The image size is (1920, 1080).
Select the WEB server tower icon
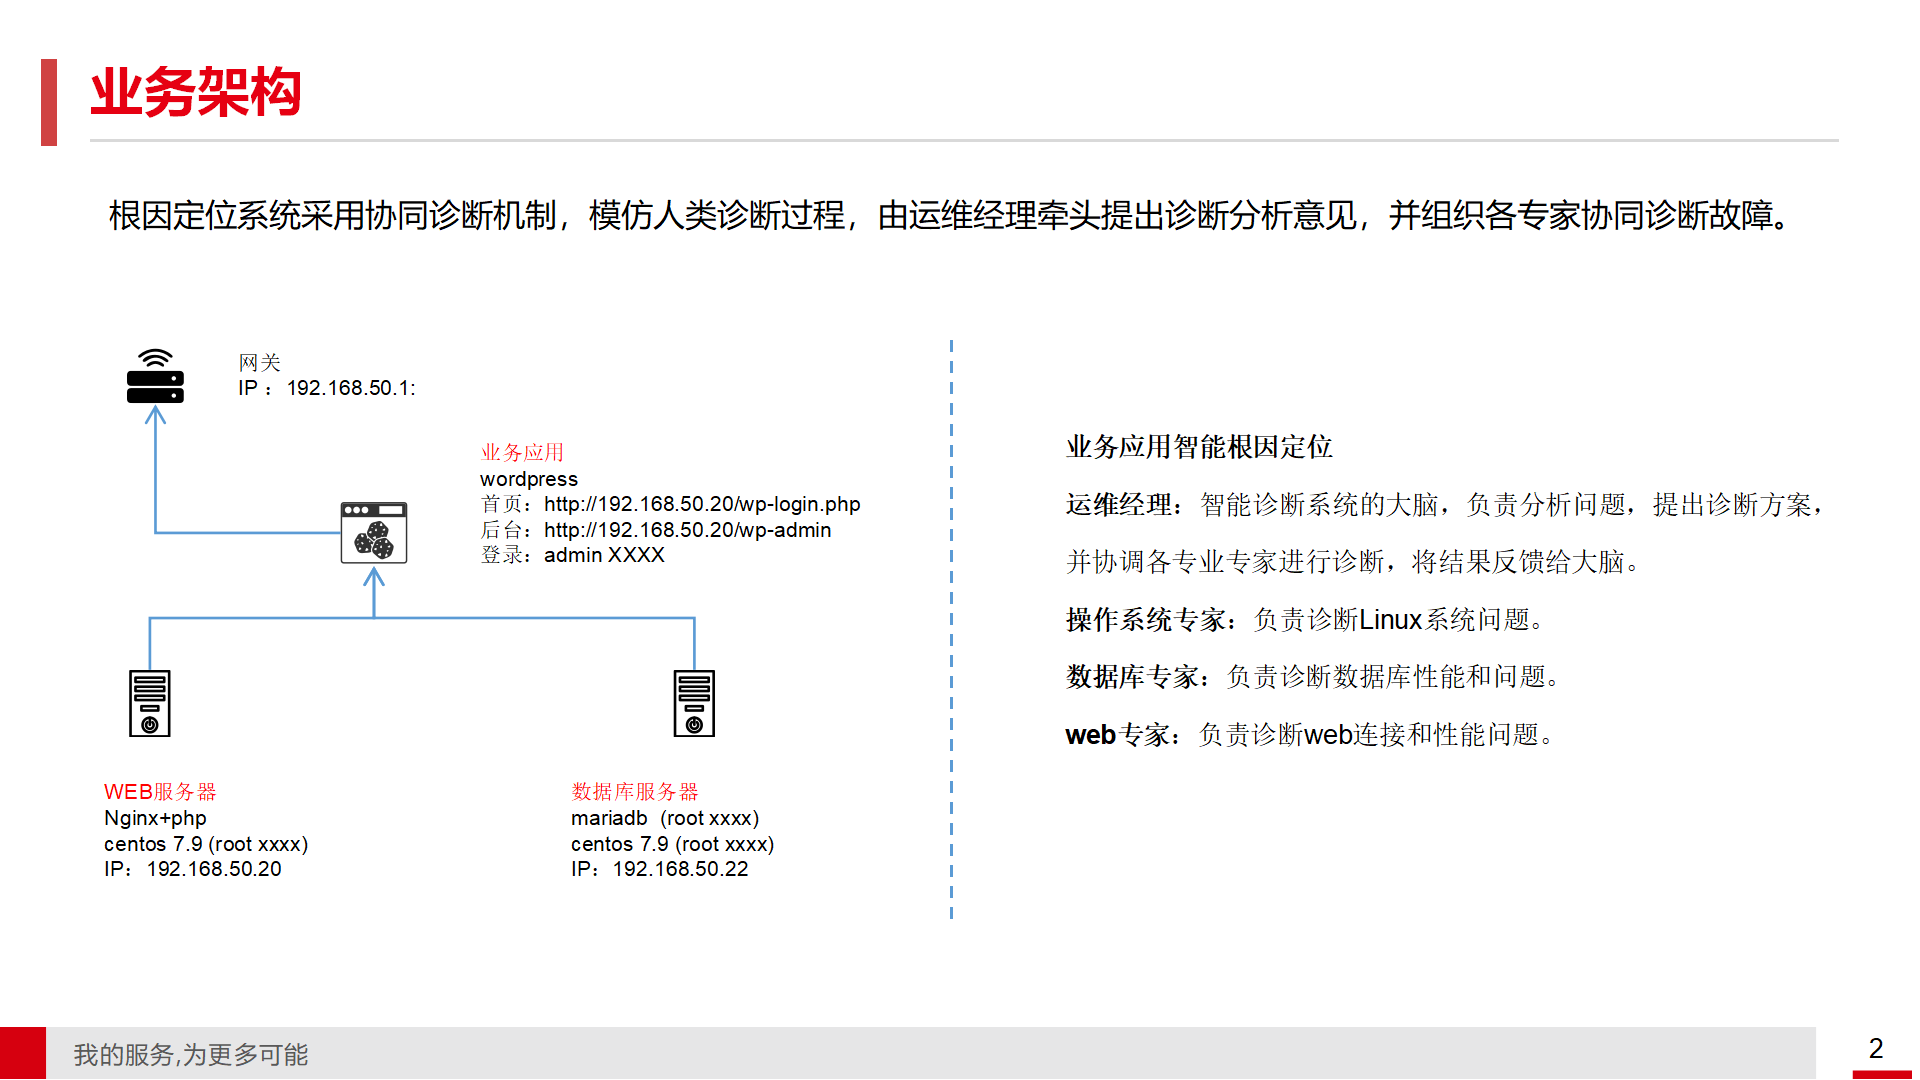[150, 703]
